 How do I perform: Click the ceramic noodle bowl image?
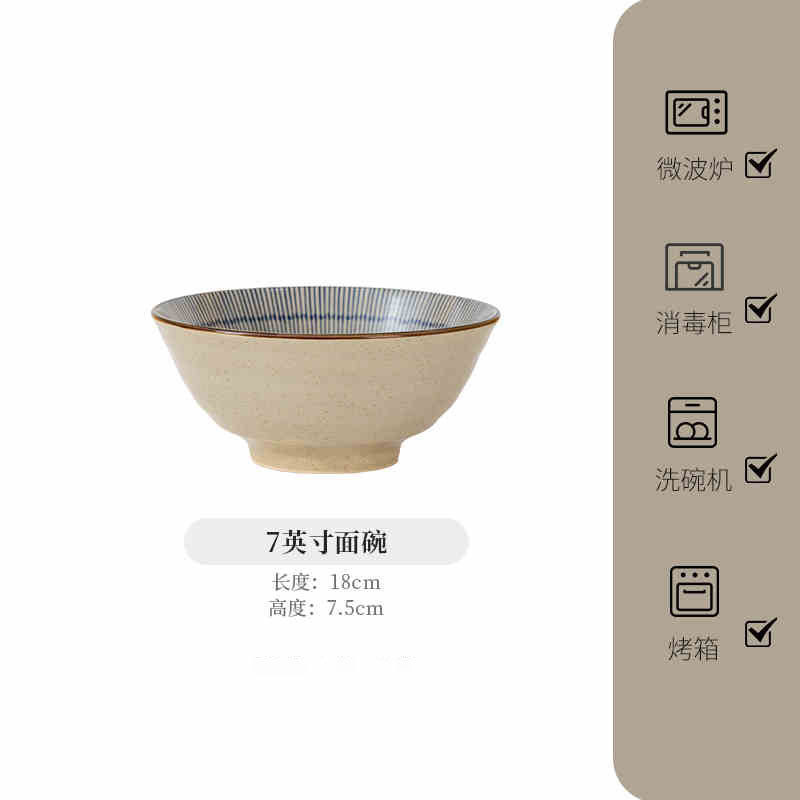pos(326,379)
